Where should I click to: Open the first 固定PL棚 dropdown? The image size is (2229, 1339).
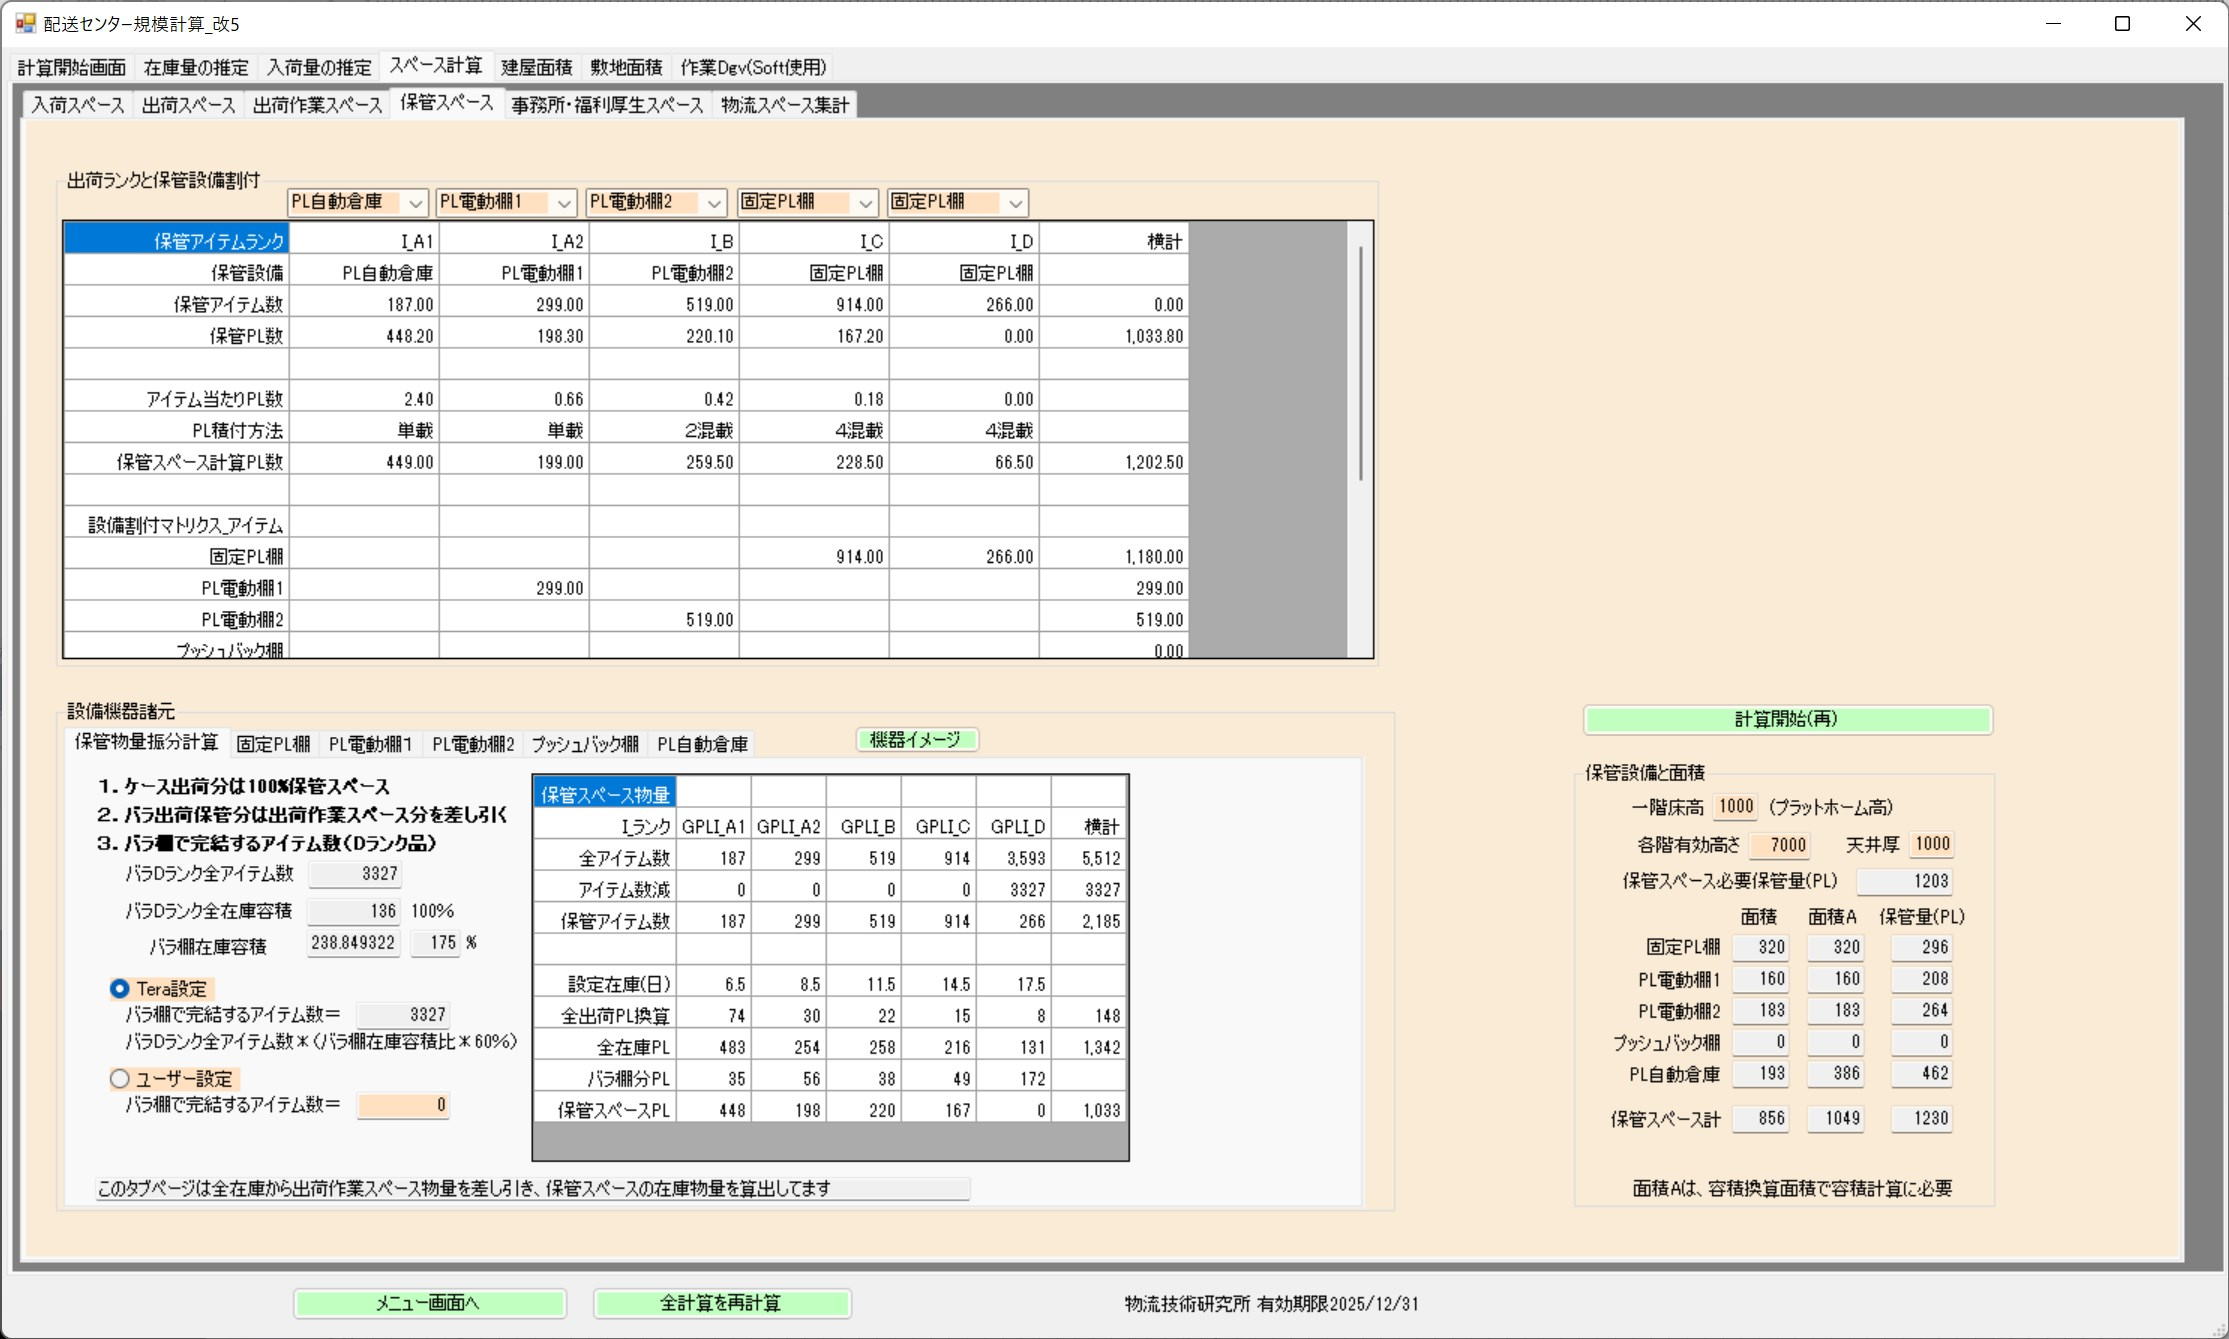(x=865, y=203)
